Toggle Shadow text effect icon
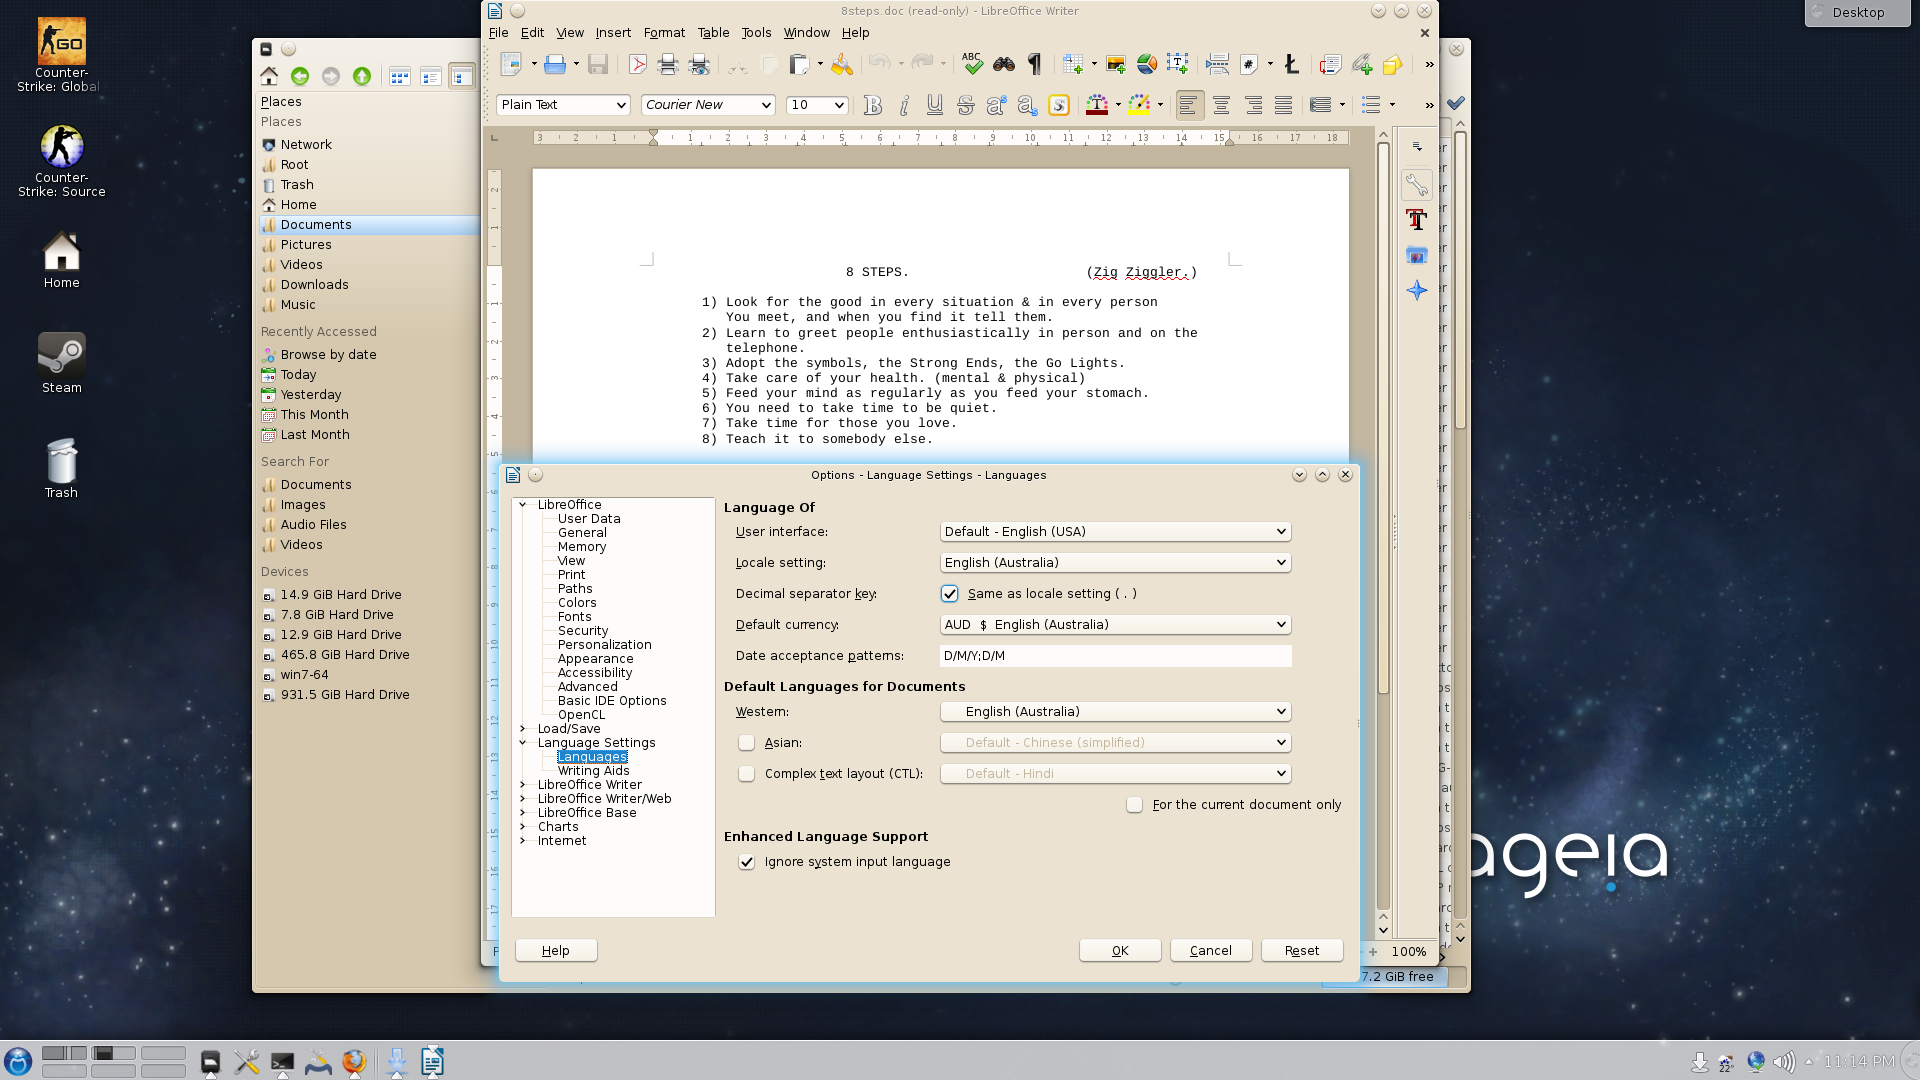1920x1080 pixels. point(1059,105)
